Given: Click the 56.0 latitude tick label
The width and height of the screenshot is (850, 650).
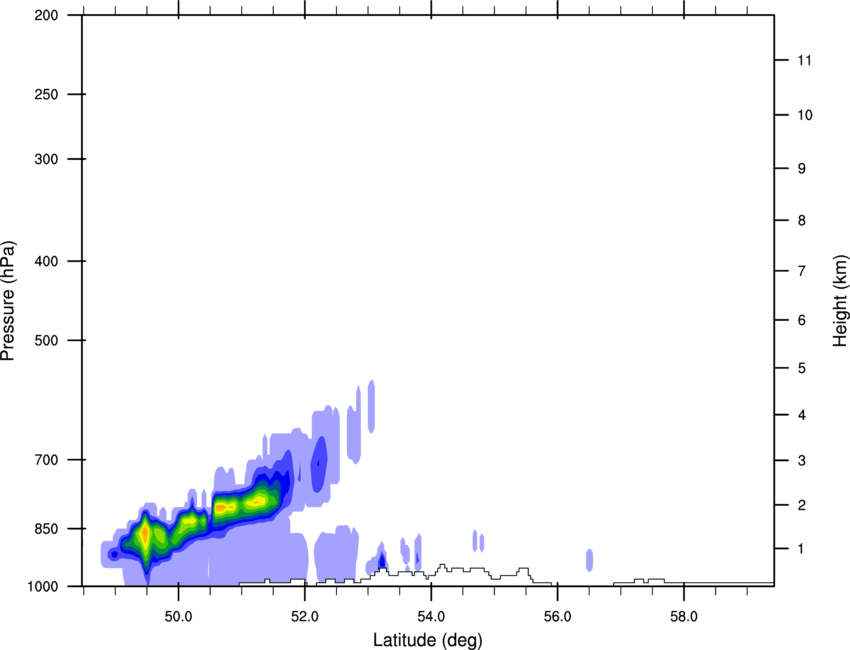Looking at the screenshot, I should [x=557, y=617].
